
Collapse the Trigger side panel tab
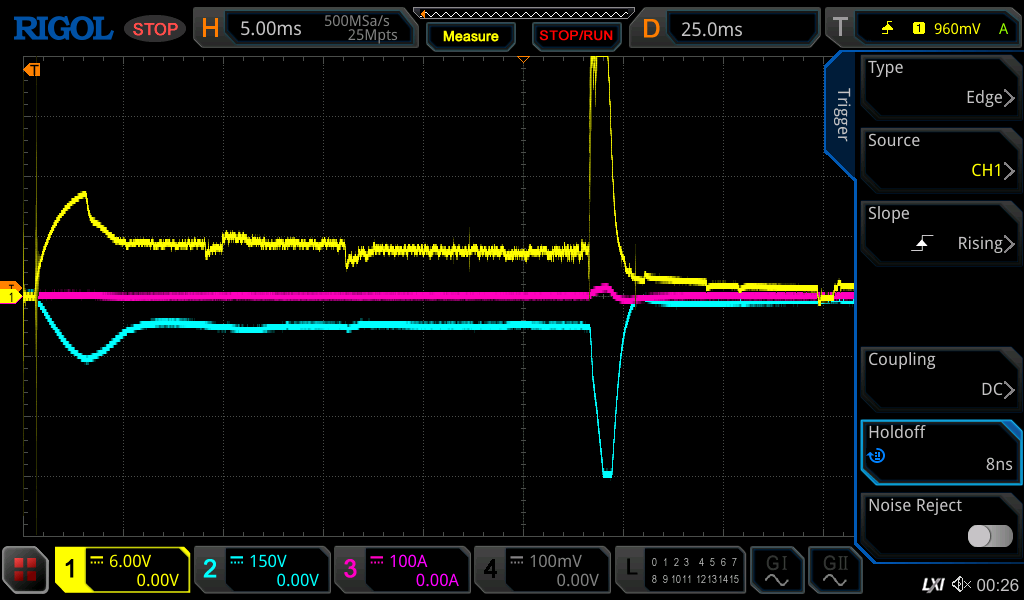click(841, 115)
